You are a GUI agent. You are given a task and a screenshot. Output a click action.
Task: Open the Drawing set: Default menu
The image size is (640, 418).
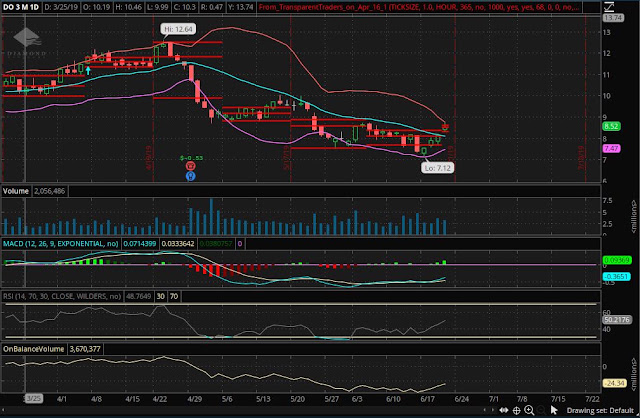click(x=600, y=411)
